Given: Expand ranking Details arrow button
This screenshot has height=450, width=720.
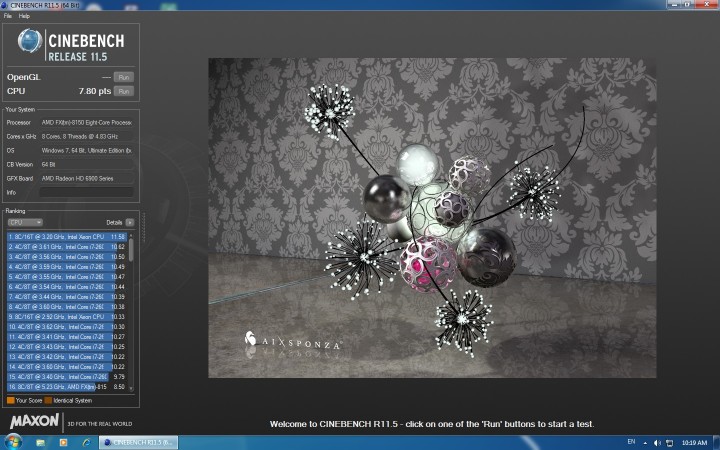Looking at the screenshot, I should 130,222.
